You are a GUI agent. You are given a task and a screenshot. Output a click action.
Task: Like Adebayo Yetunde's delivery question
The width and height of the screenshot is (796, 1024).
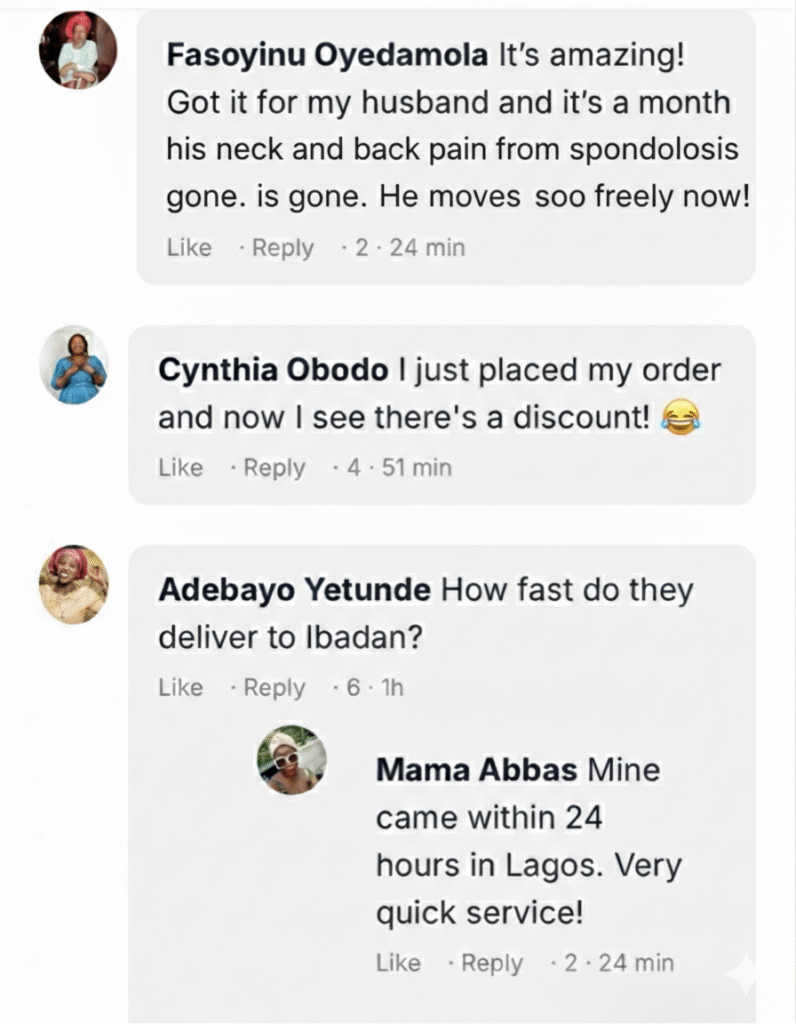(180, 687)
